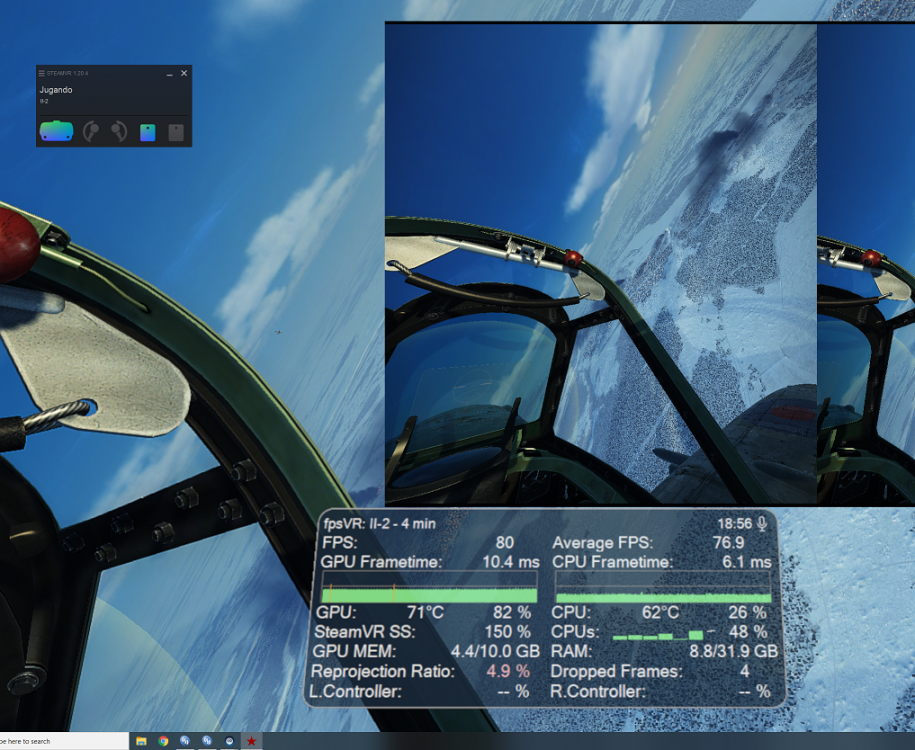Click the 'Reprojection Ratio:' label
Viewport: 915px width, 750px height.
(383, 671)
